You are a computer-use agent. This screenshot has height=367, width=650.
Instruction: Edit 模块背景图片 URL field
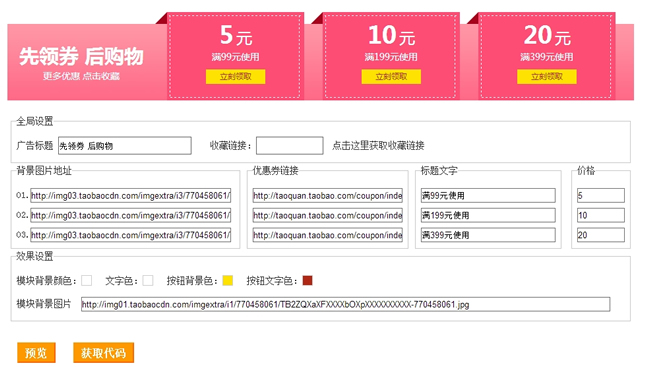345,304
